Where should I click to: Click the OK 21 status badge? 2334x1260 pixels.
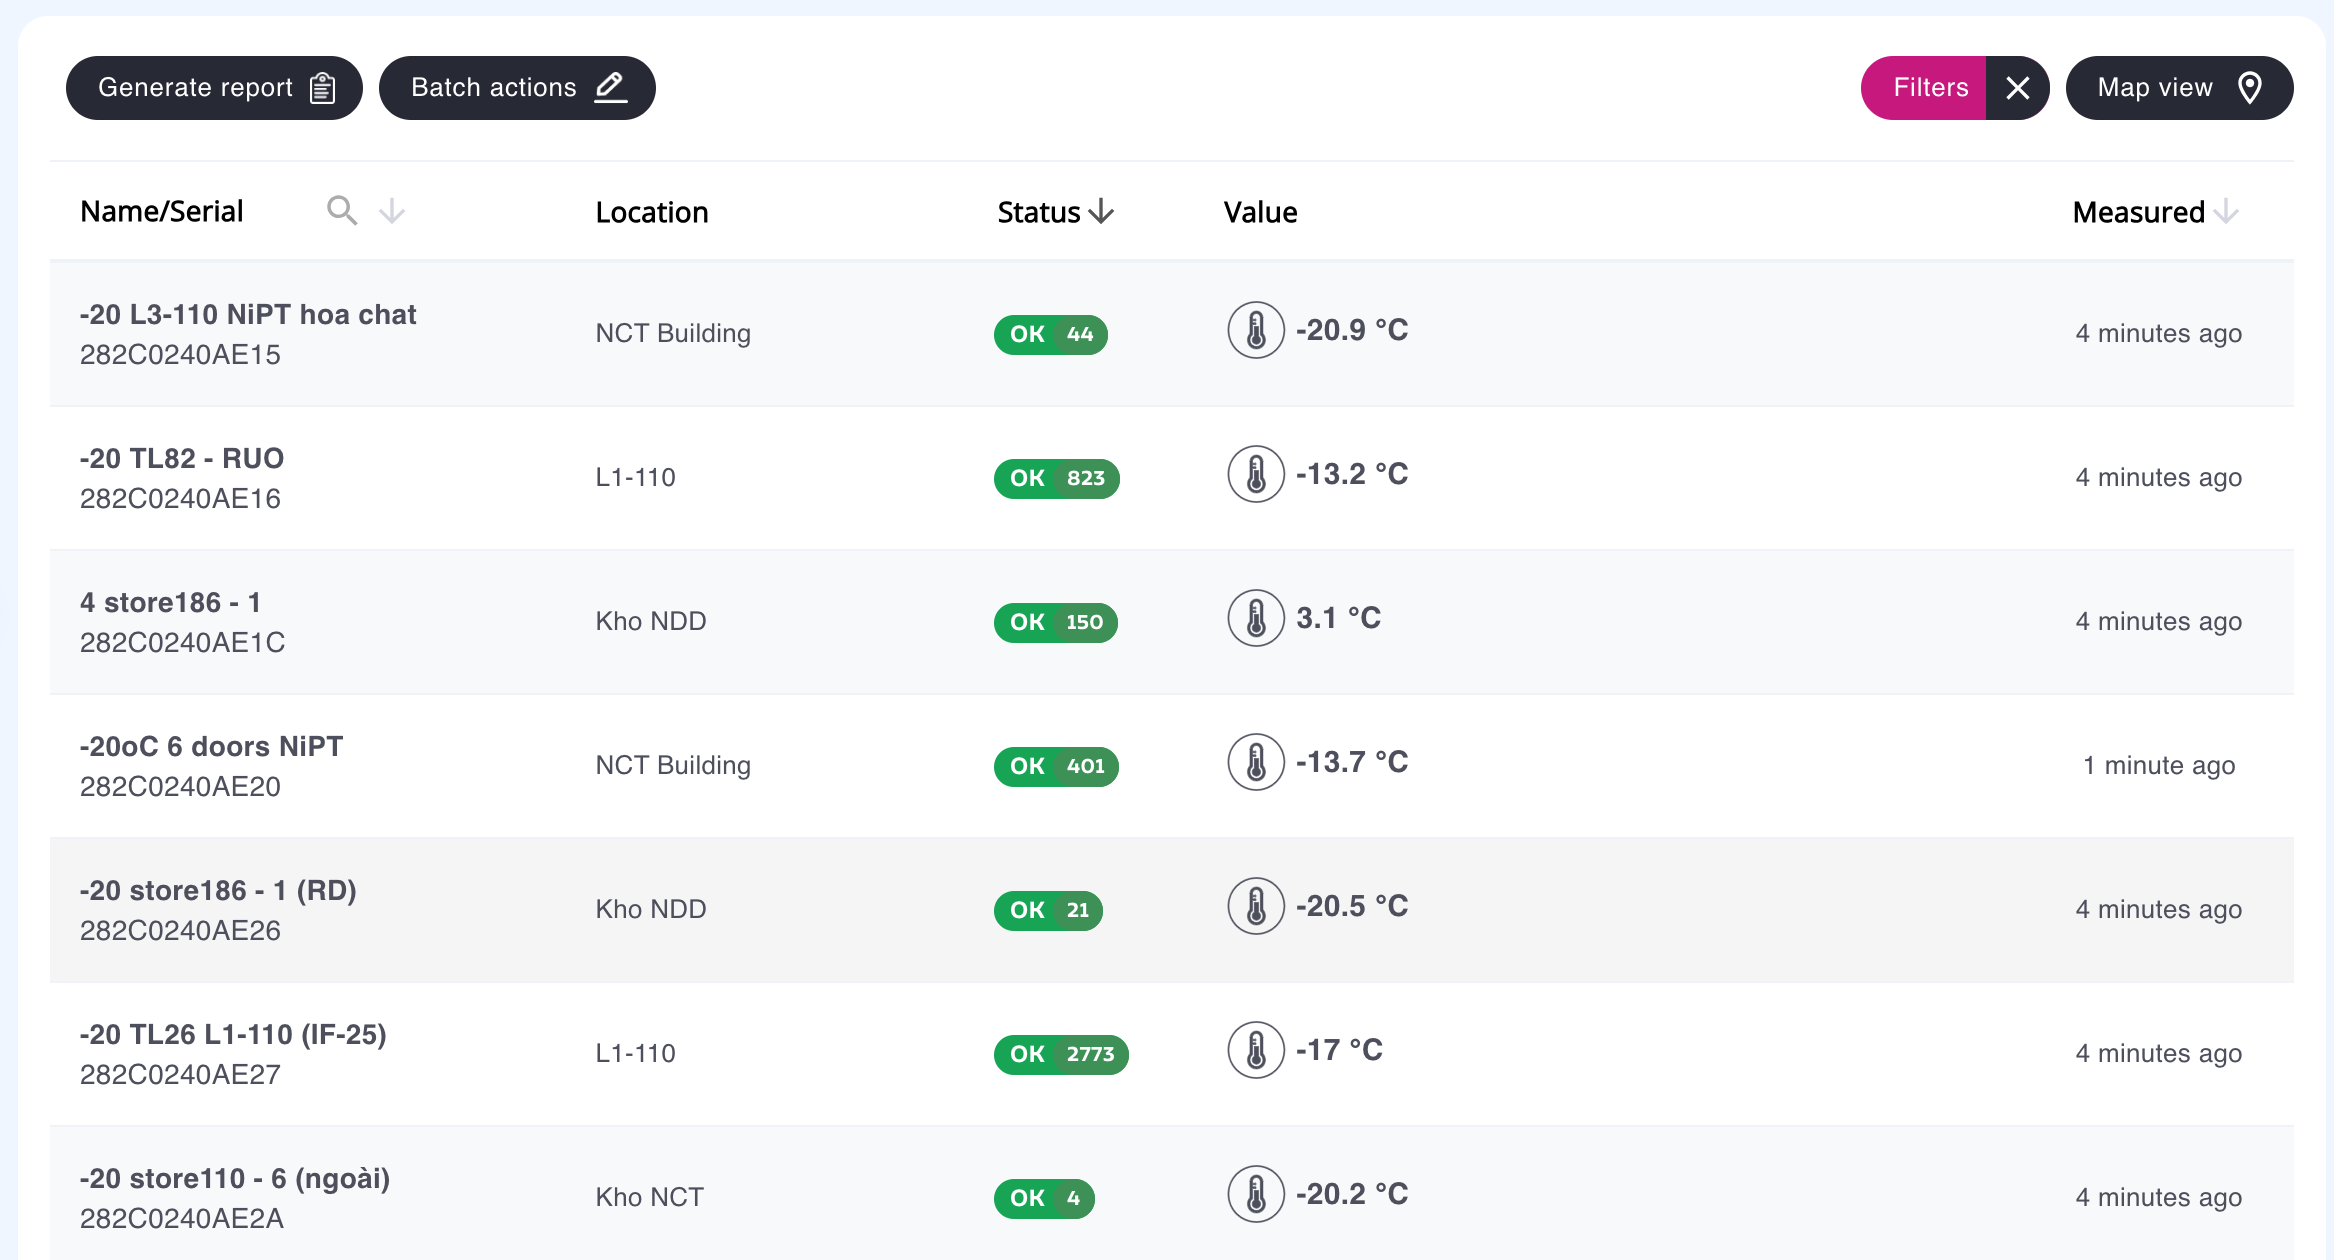[1048, 910]
